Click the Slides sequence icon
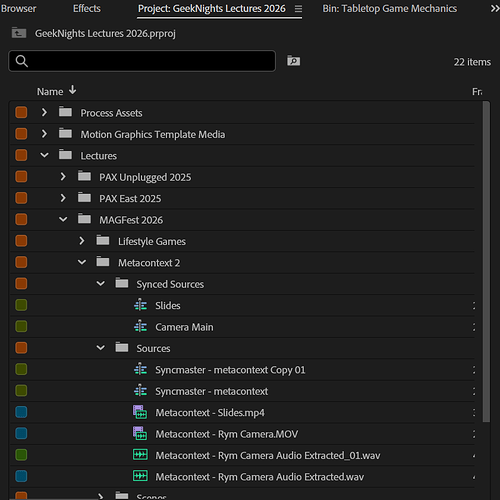The width and height of the screenshot is (500, 500). (x=140, y=305)
